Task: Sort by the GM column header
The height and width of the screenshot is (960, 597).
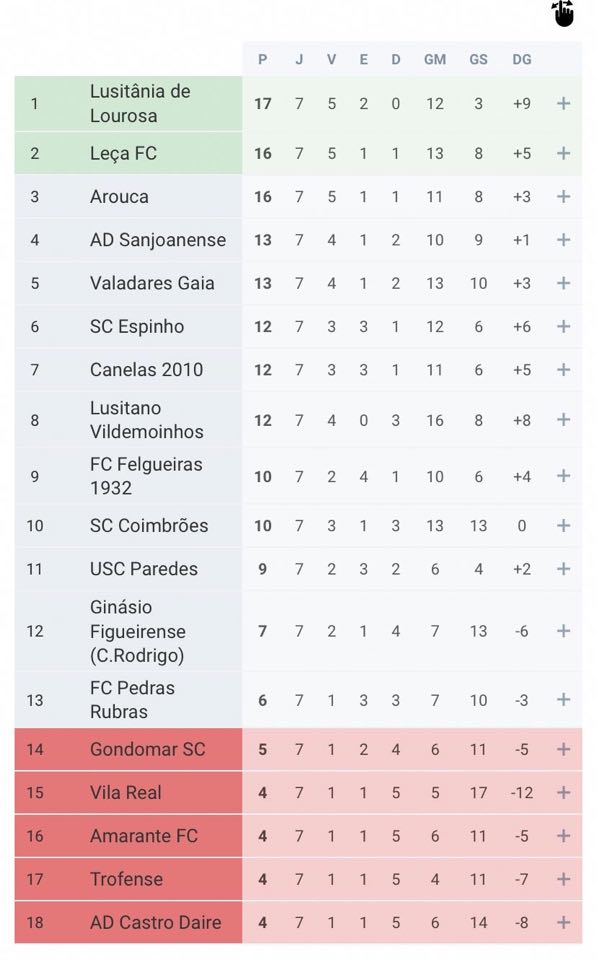Action: coord(435,59)
